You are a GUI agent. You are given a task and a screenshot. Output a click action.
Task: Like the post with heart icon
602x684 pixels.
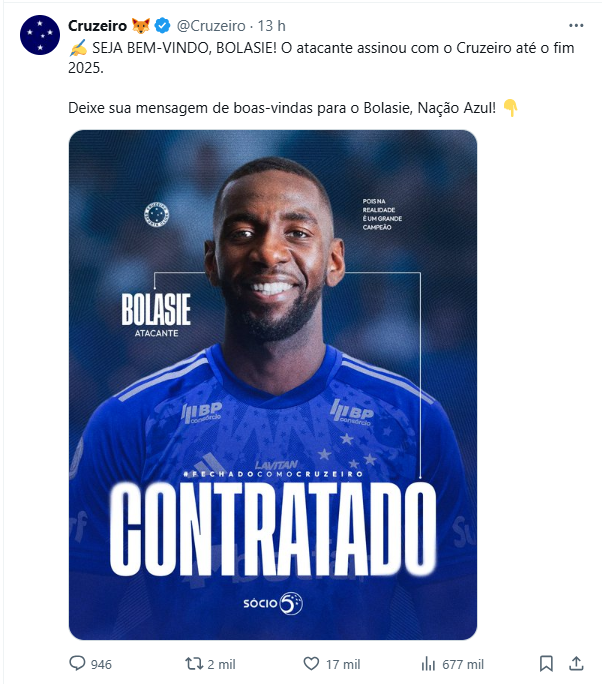click(x=311, y=664)
